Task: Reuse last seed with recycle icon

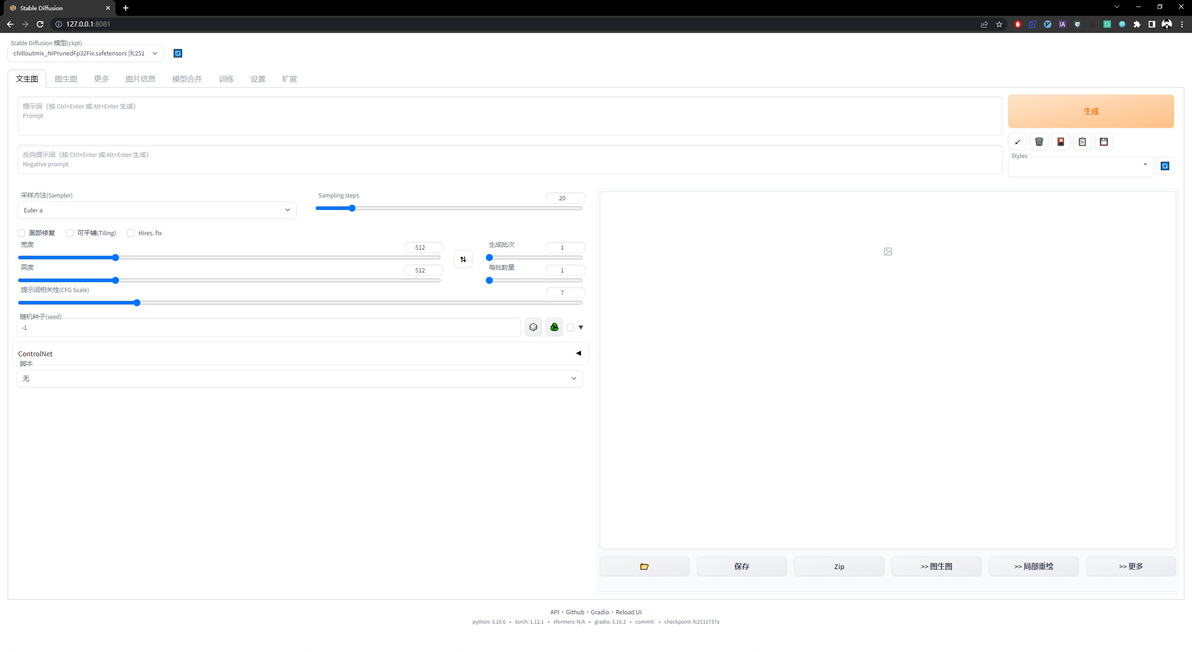Action: [554, 328]
